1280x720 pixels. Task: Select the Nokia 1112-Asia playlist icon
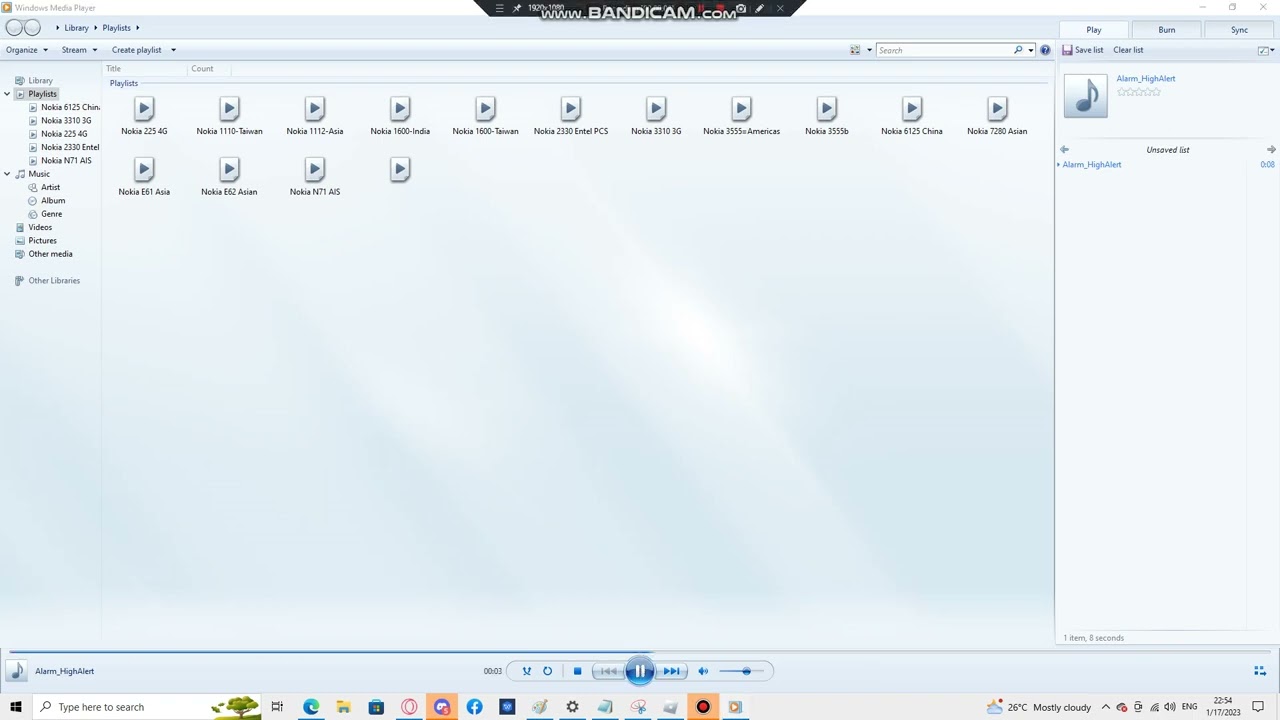coord(314,108)
